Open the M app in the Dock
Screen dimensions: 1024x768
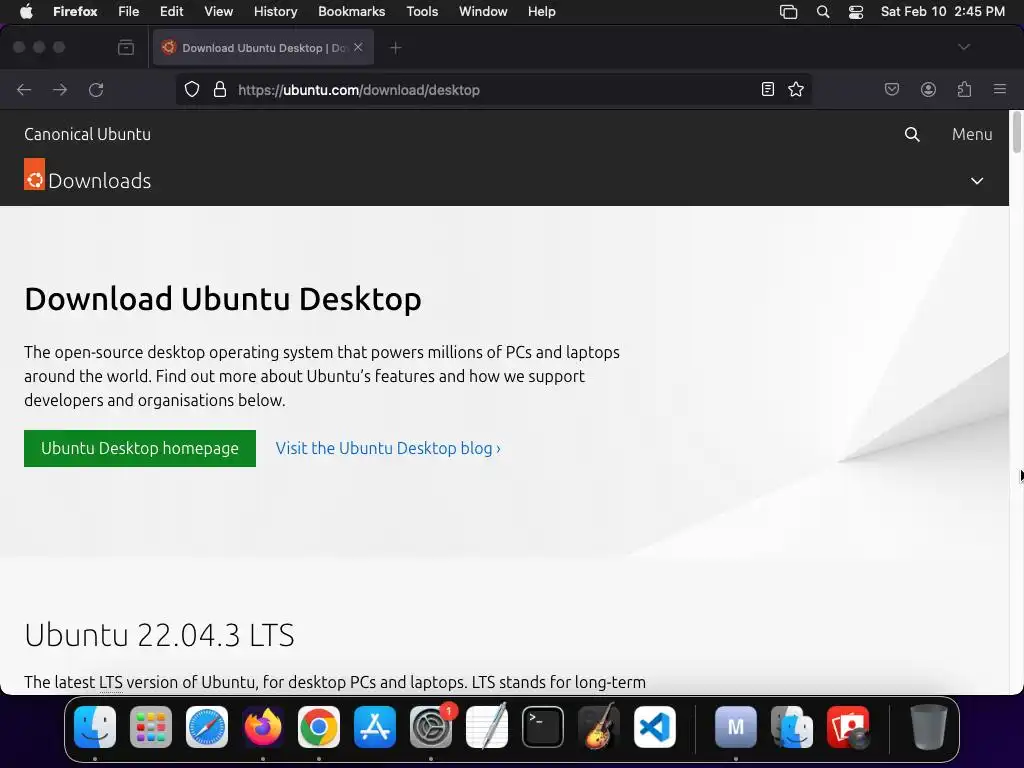pyautogui.click(x=736, y=727)
